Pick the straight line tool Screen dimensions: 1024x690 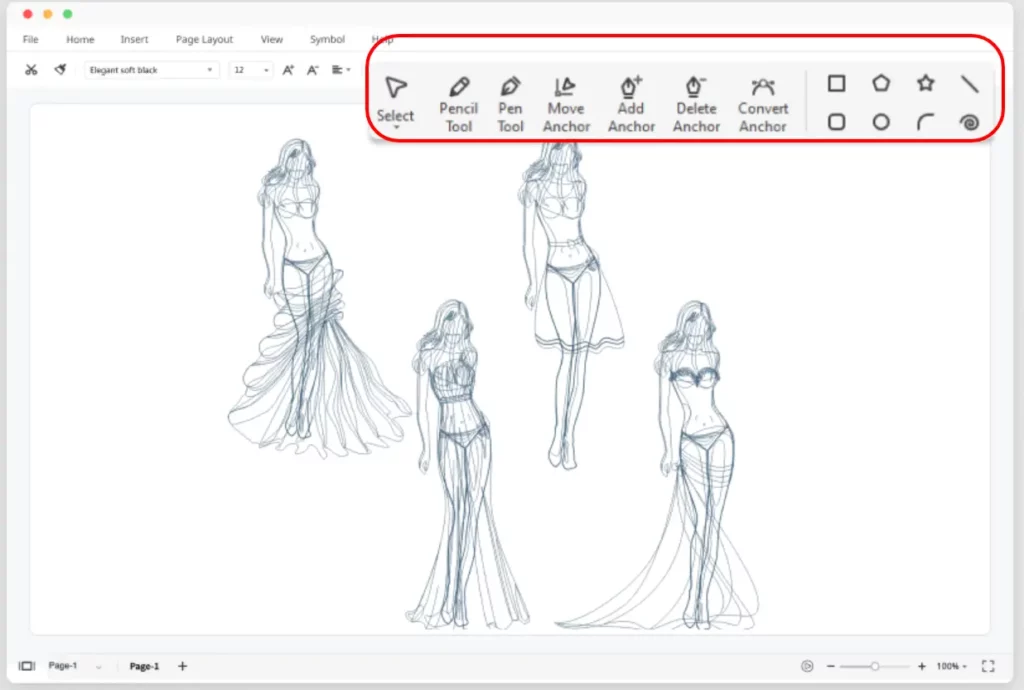coord(969,84)
